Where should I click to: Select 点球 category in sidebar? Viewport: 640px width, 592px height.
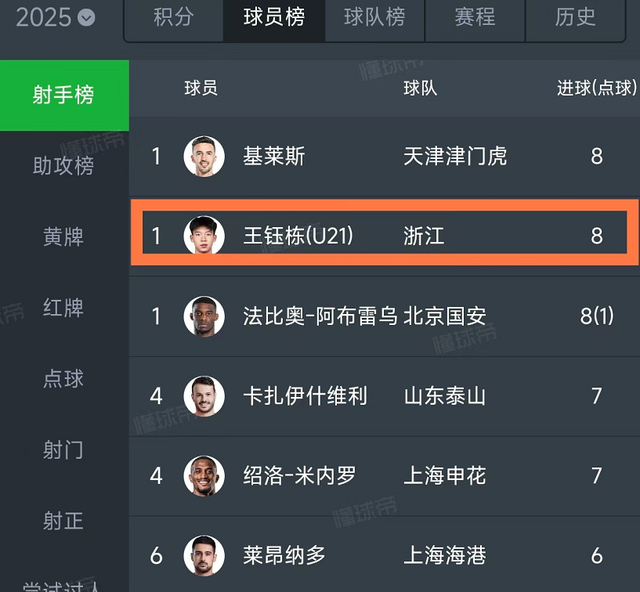[x=64, y=379]
